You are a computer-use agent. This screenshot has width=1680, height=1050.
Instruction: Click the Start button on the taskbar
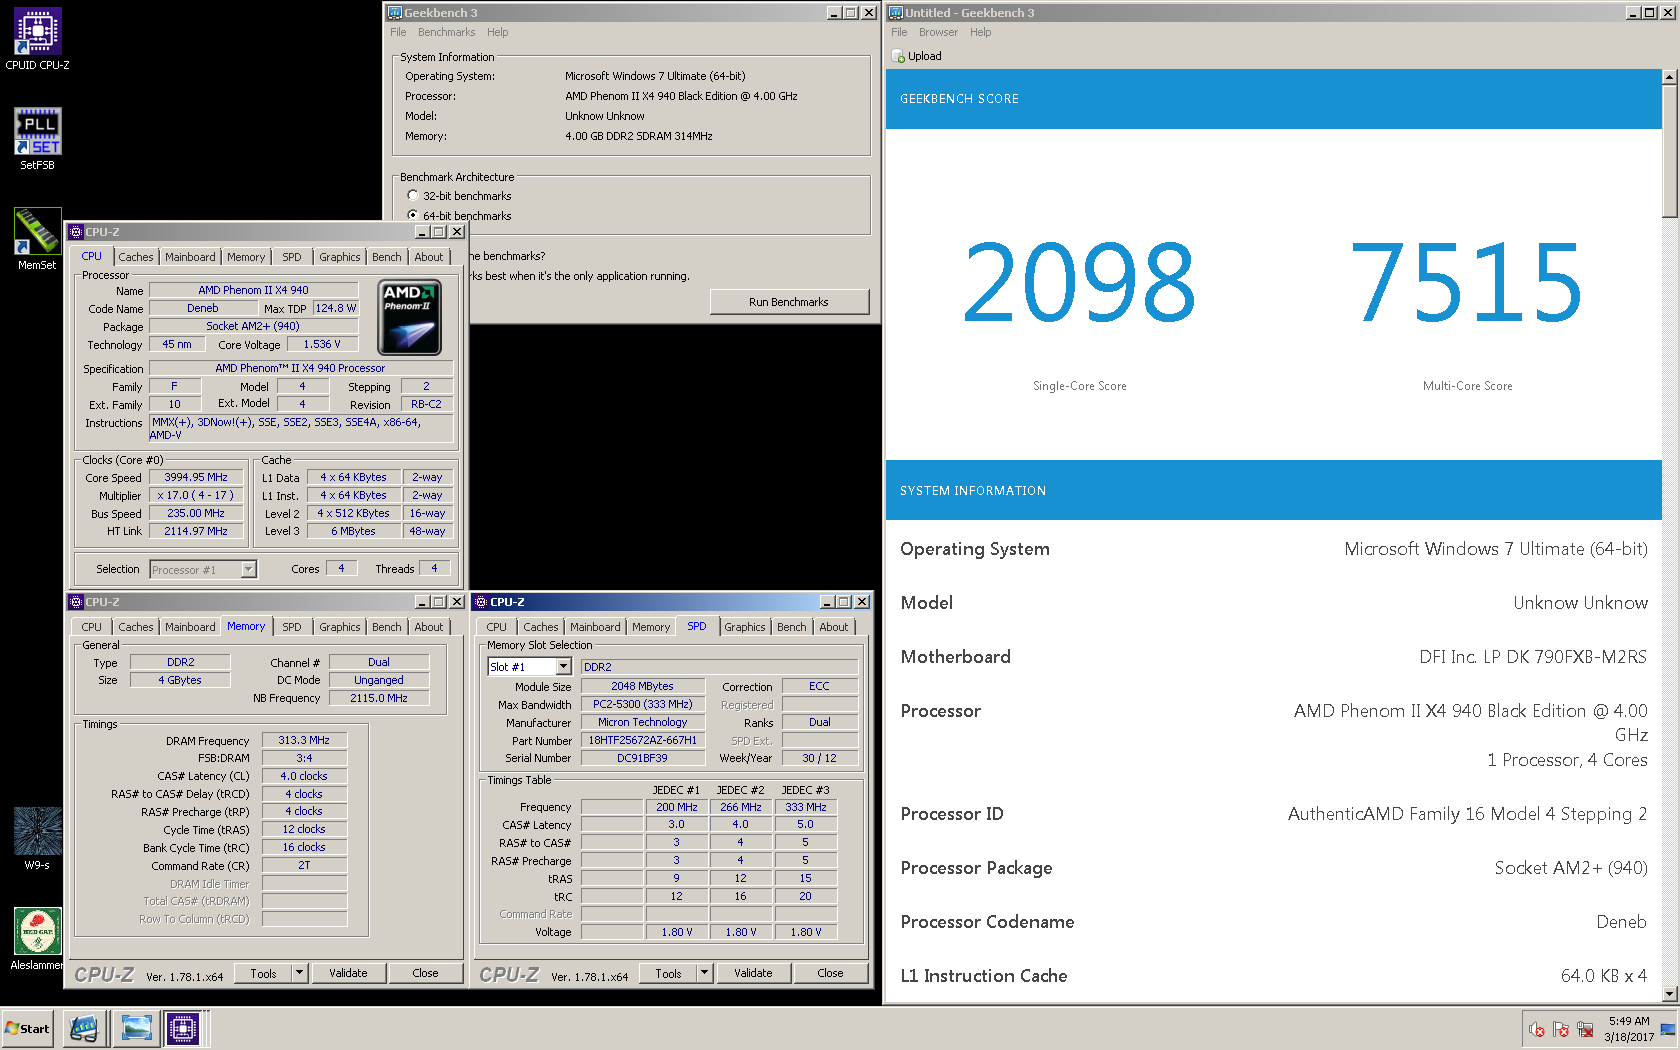[28, 1029]
